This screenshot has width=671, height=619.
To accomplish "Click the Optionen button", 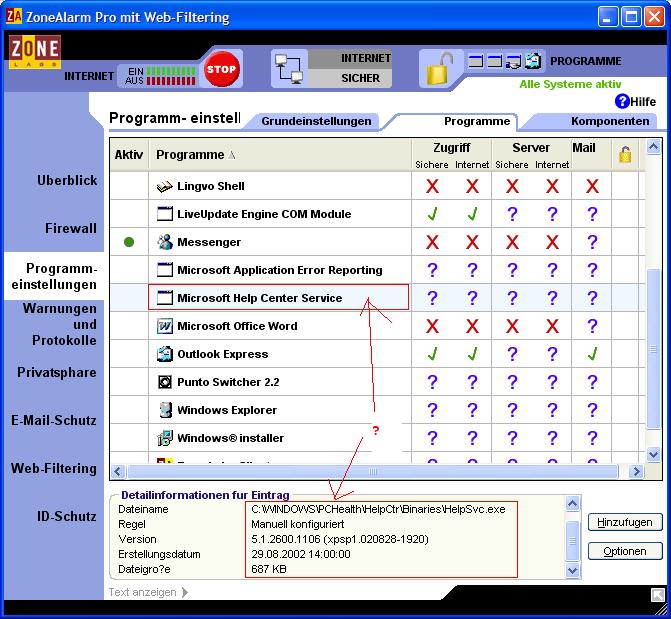I will [625, 551].
